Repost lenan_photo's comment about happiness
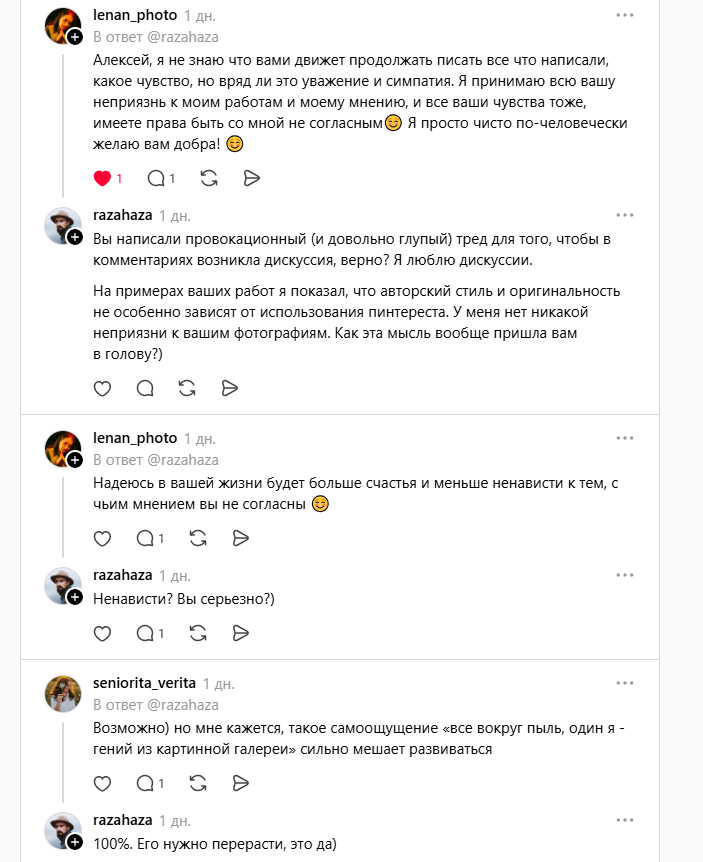 (x=190, y=537)
